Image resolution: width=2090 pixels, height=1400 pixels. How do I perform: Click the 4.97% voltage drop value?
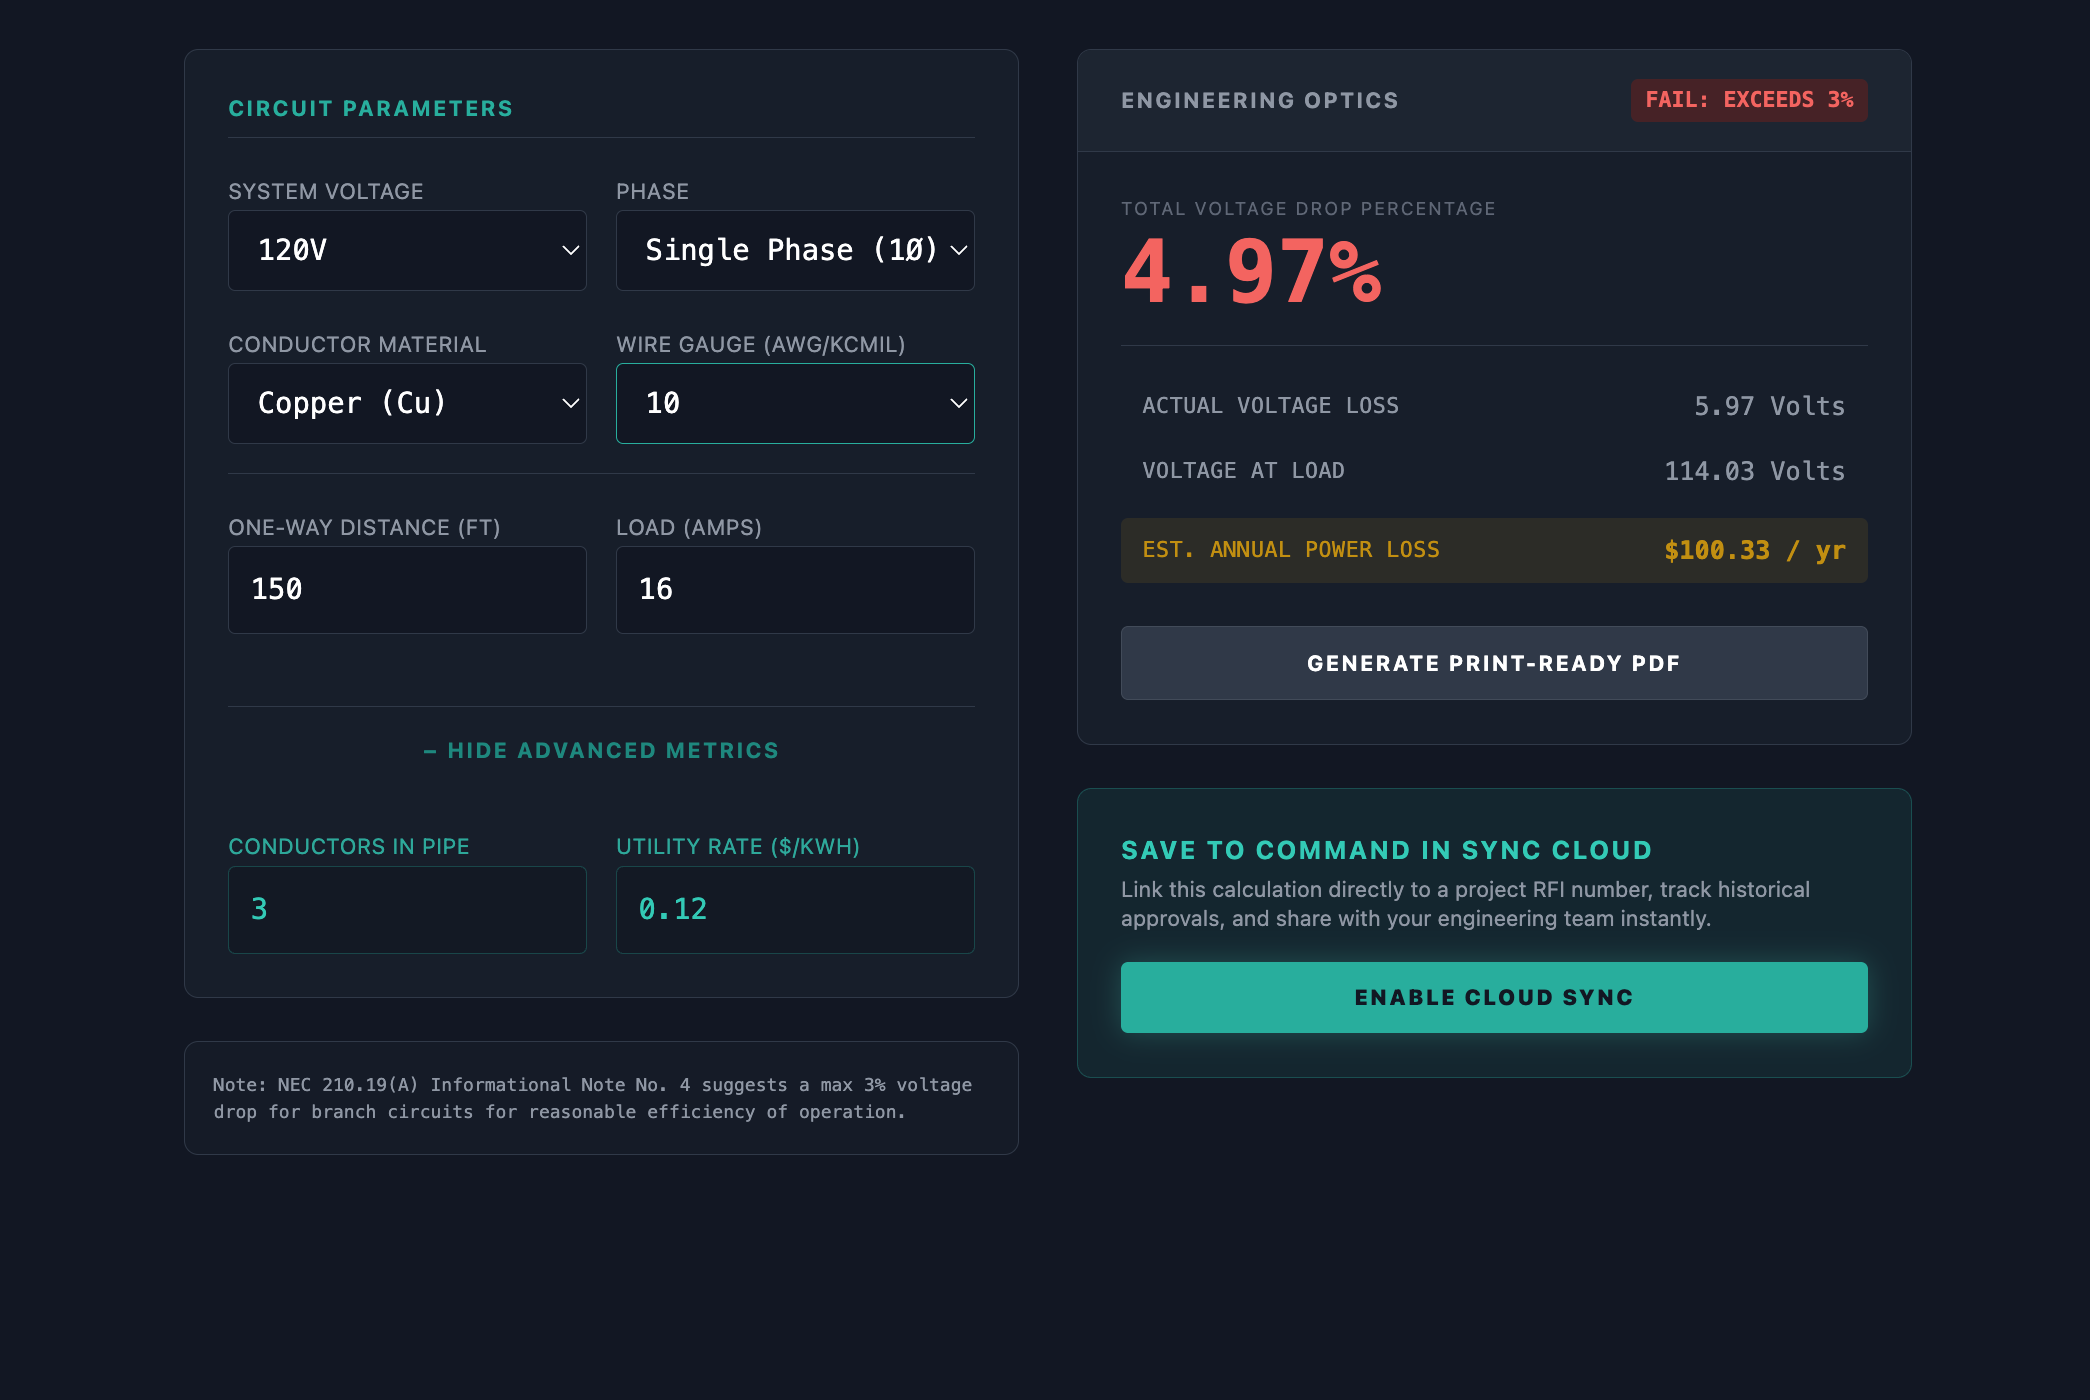click(1252, 272)
